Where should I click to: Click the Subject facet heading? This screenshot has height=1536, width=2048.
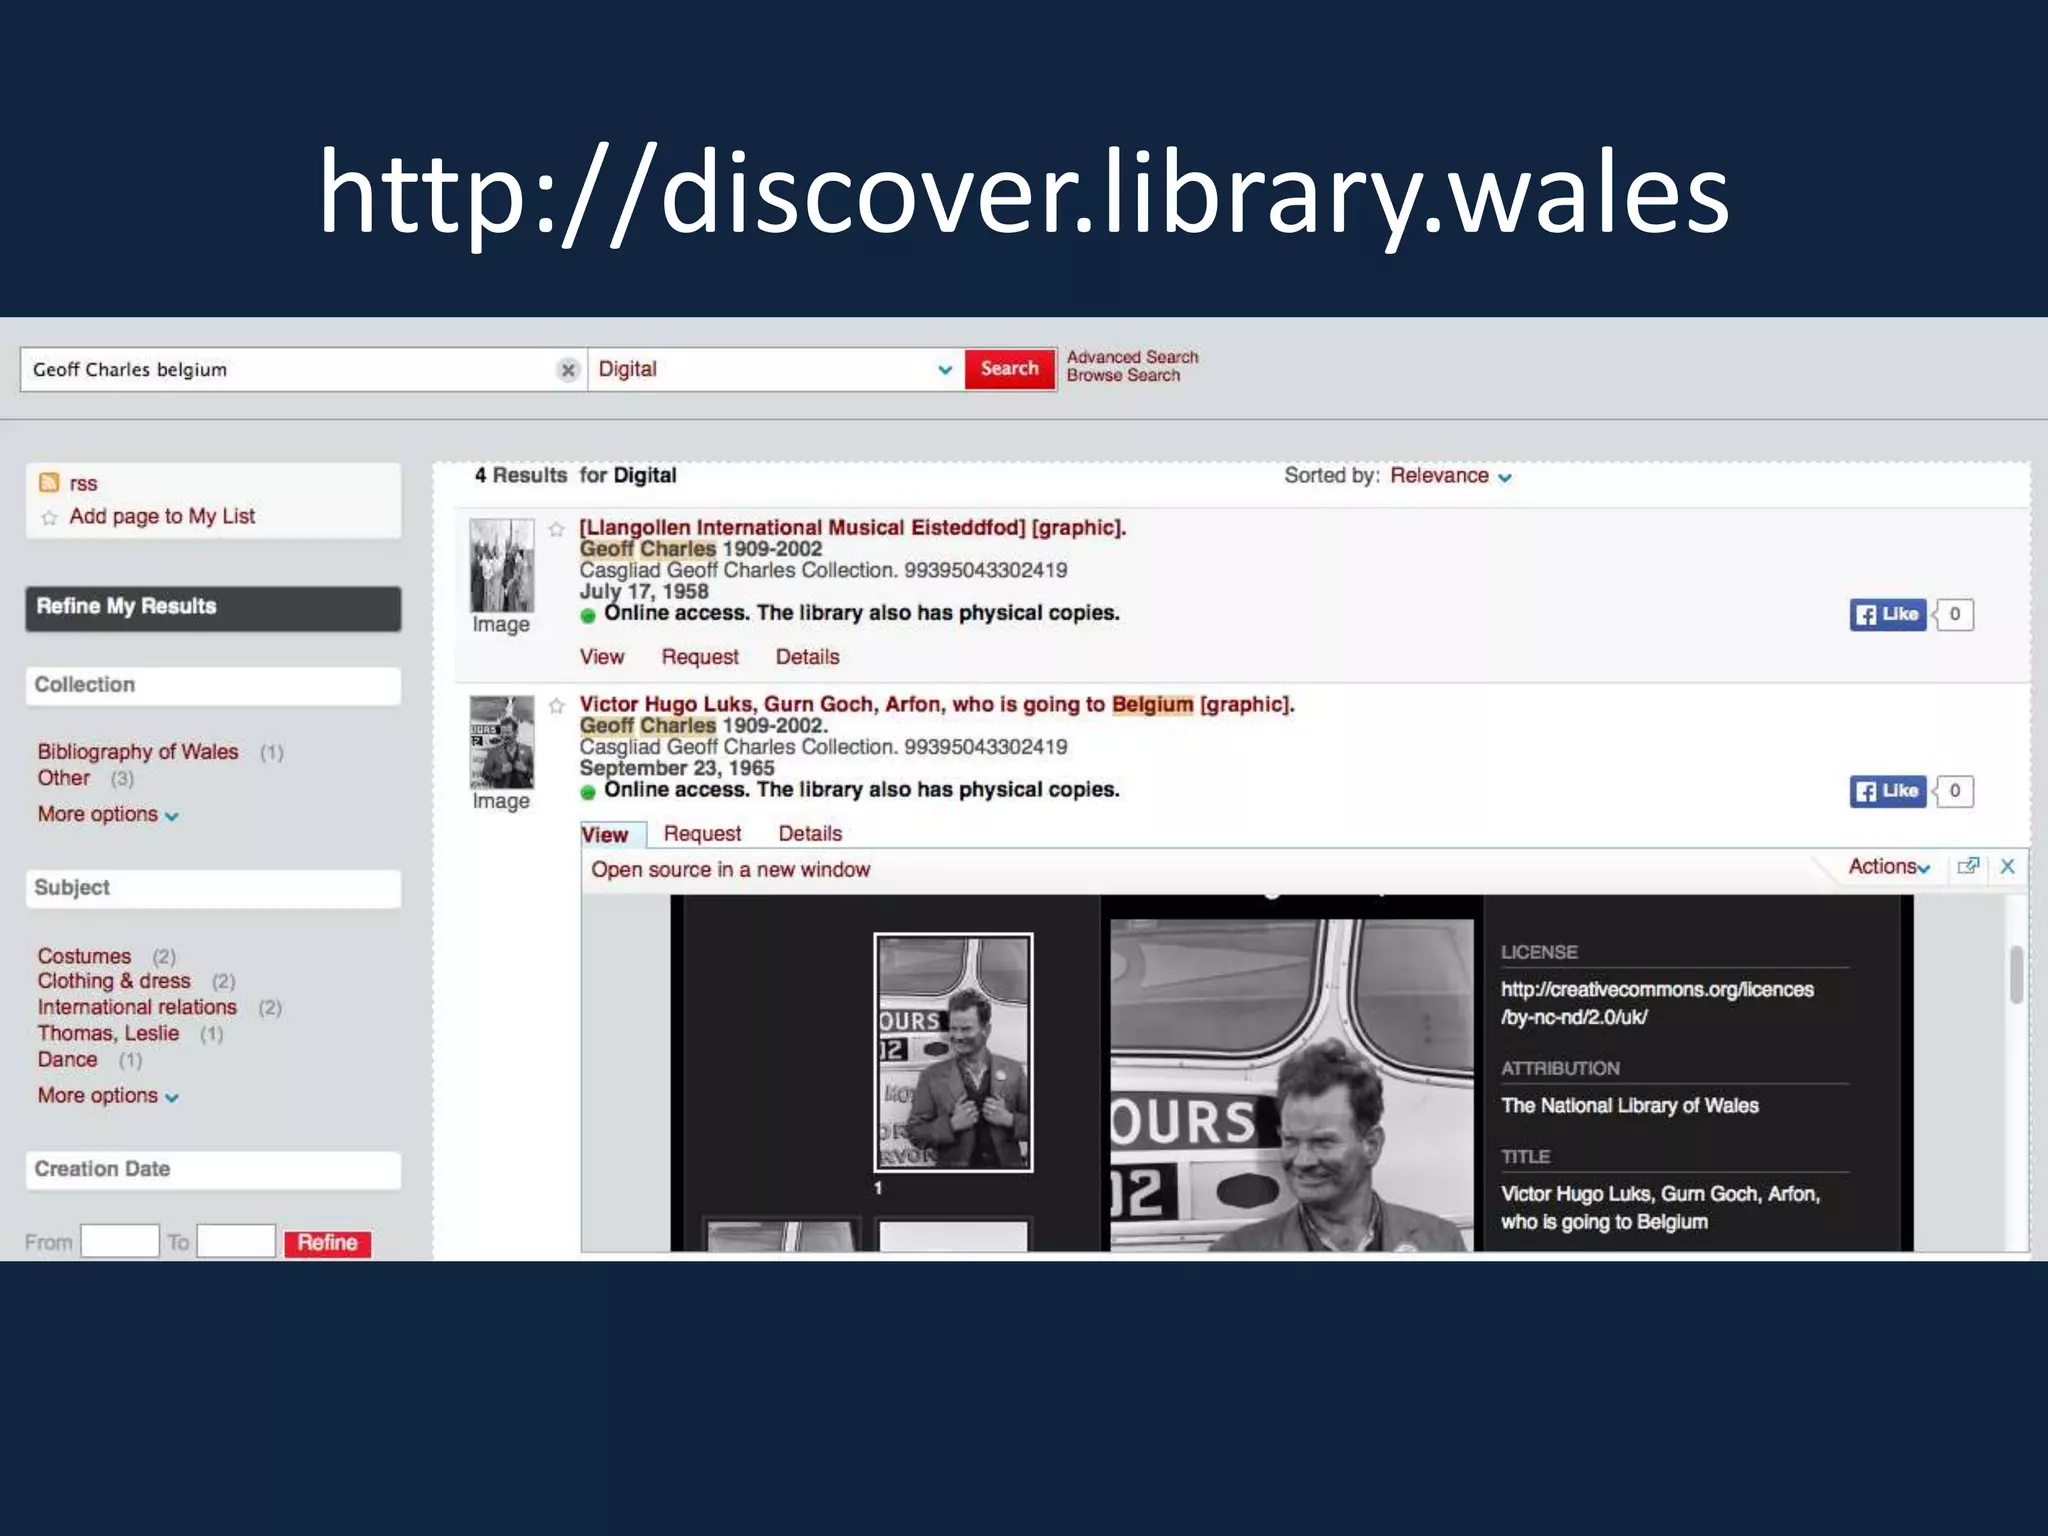213,889
